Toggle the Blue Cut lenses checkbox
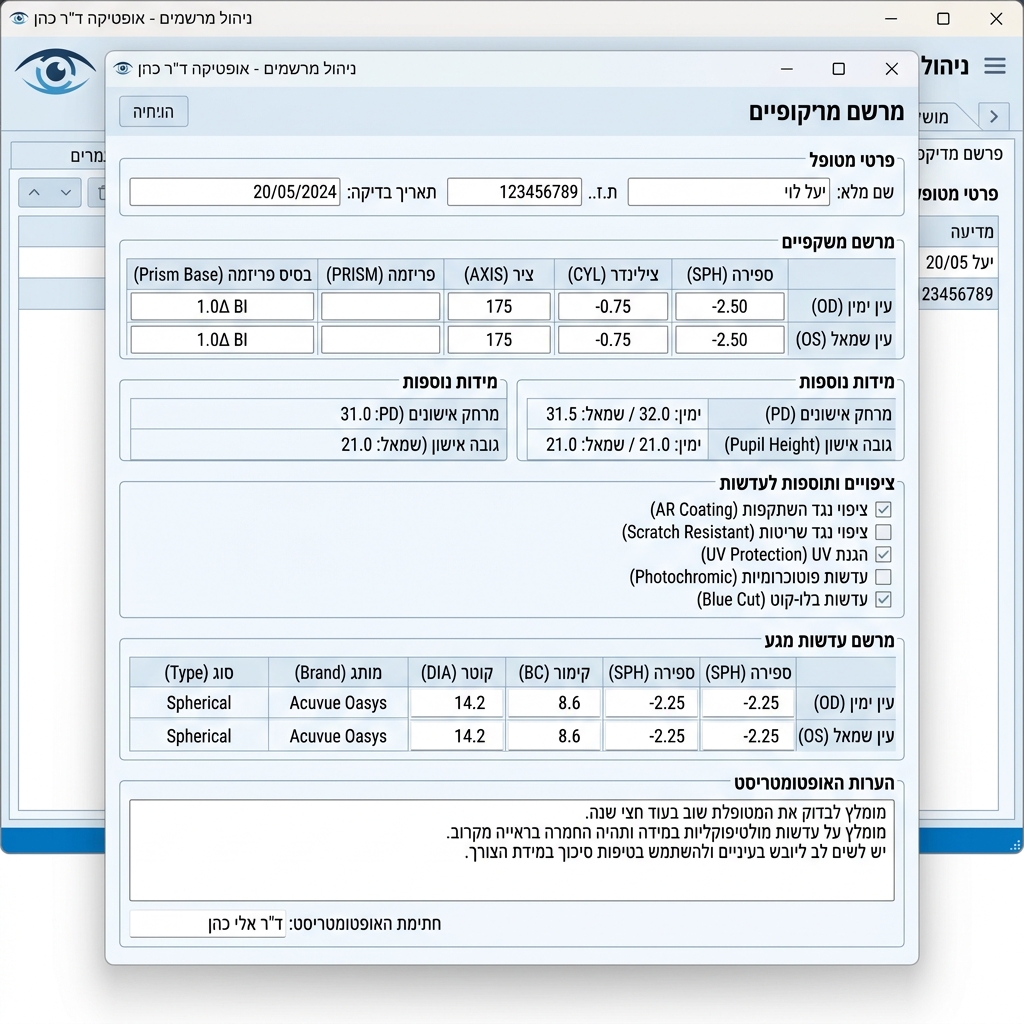 click(x=884, y=600)
